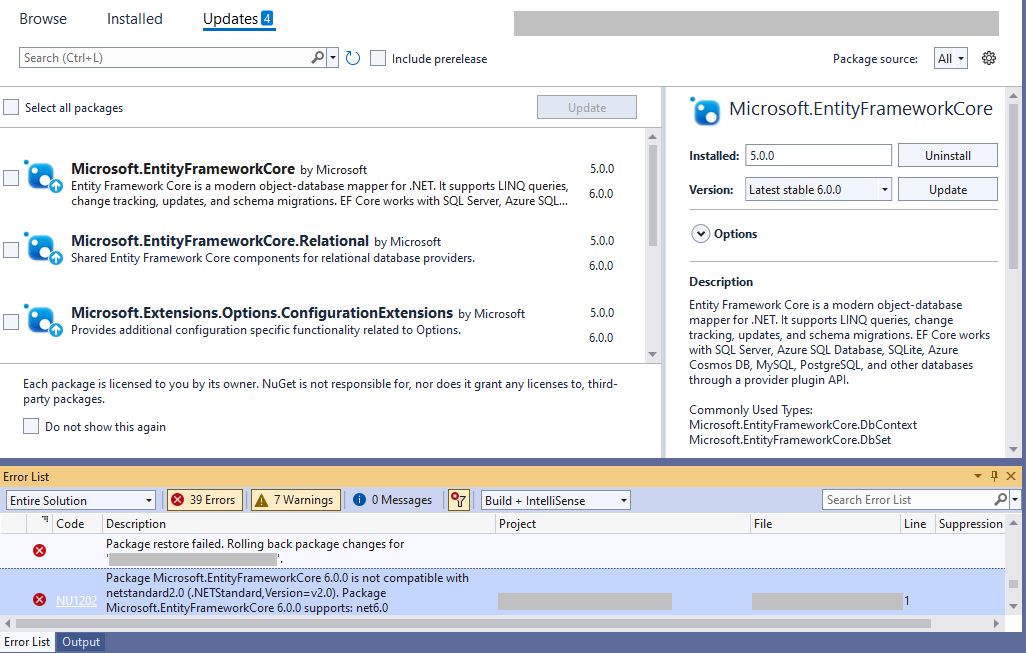Click the search magnifier in package search box
Image resolution: width=1026 pixels, height=653 pixels.
[317, 58]
